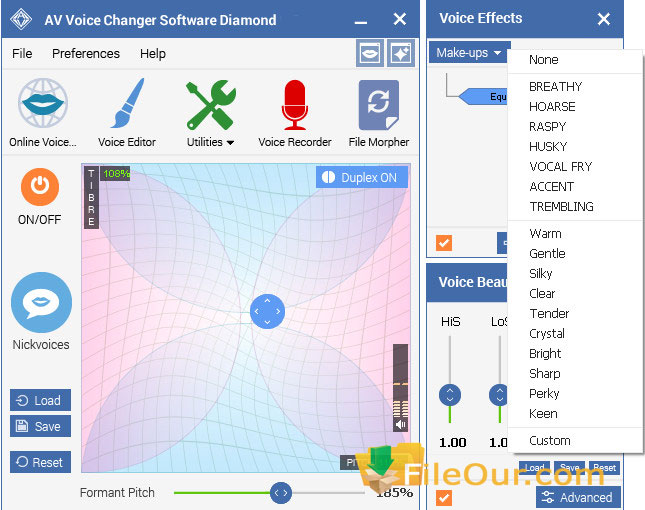Click the Save nickvoice button
Image resolution: width=645 pixels, height=510 pixels.
pyautogui.click(x=40, y=426)
